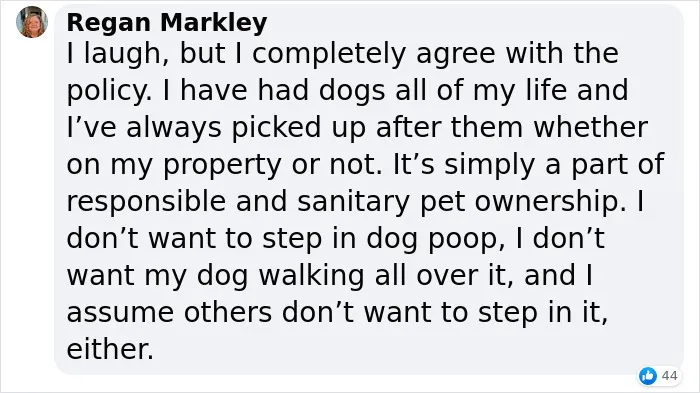Open the Regan Markley profile name link
700x393 pixels.
(x=167, y=22)
